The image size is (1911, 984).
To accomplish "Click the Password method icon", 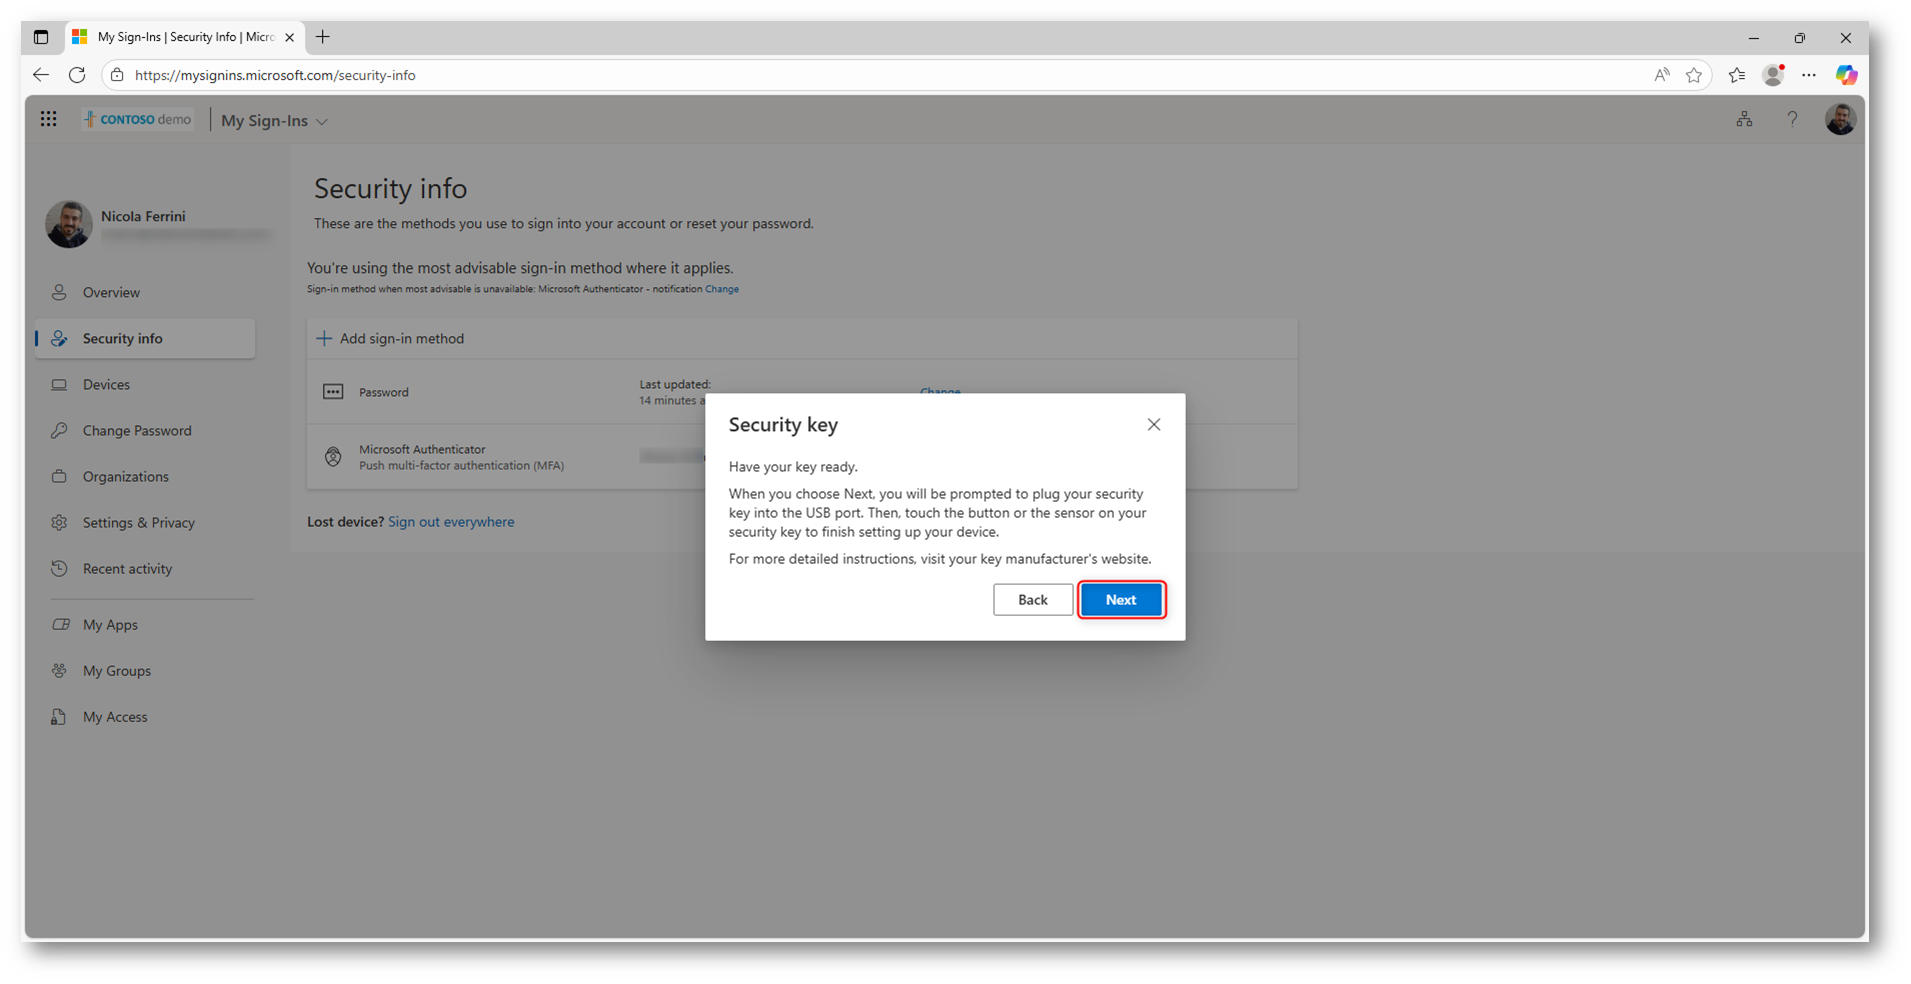I will (x=333, y=392).
